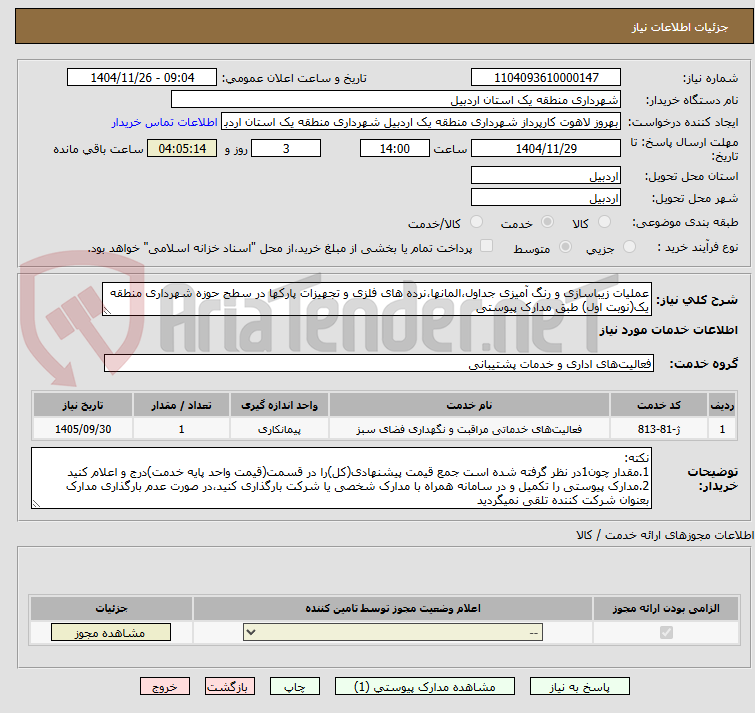The height and width of the screenshot is (713, 755).
Task: Click the استان محل تحویل field
Action: pyautogui.click(x=546, y=176)
